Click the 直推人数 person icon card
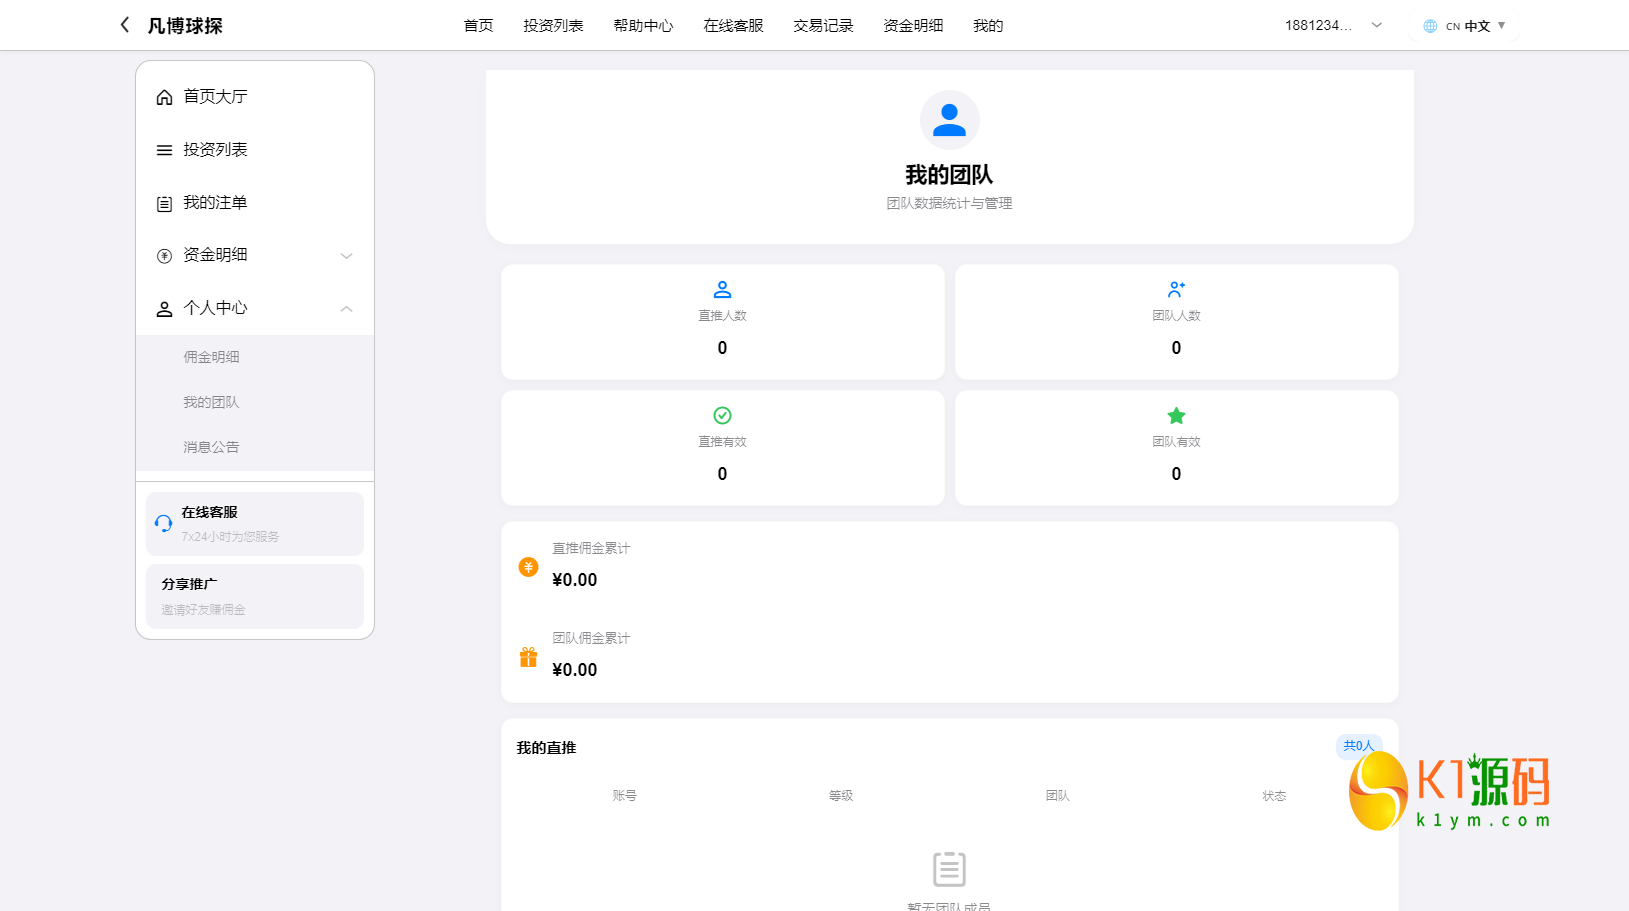Image resolution: width=1629 pixels, height=911 pixels. point(722,290)
